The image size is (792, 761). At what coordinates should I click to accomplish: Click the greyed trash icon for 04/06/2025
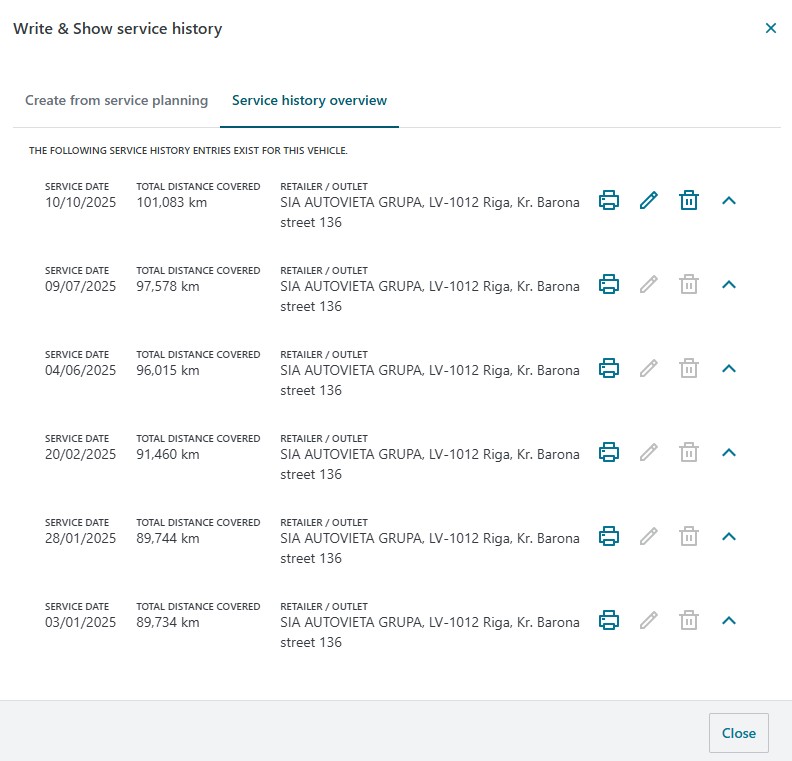coord(688,368)
